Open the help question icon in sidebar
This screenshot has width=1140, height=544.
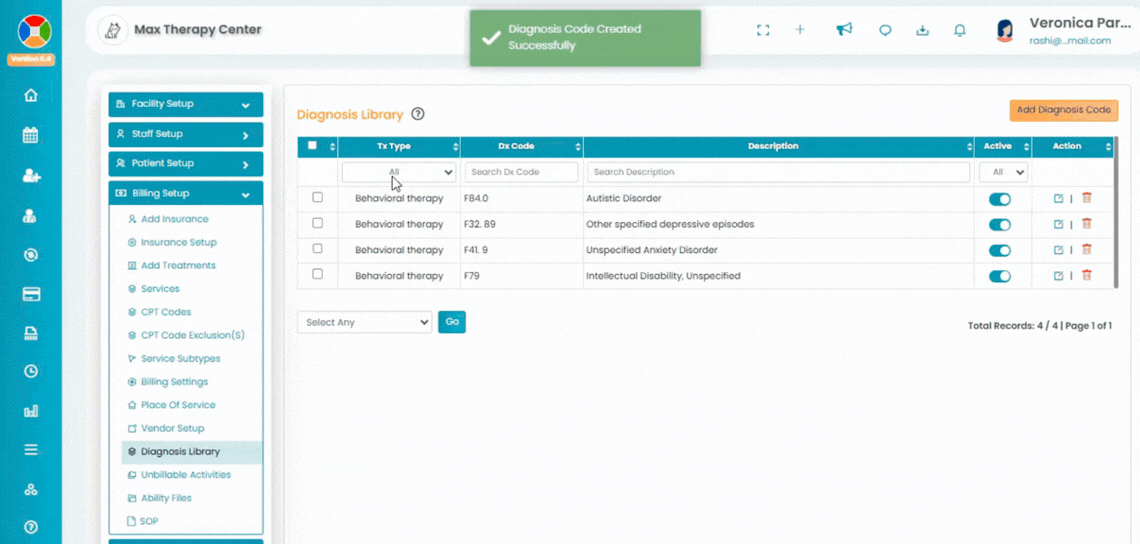coord(31,527)
